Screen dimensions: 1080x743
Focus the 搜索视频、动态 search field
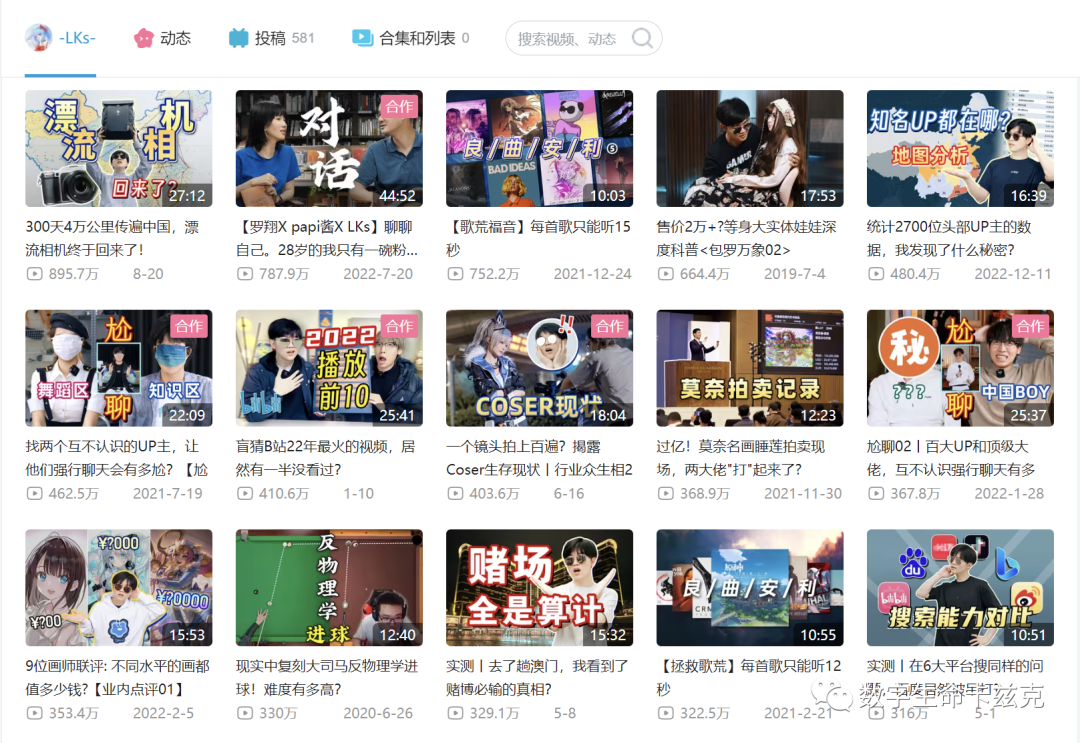point(584,39)
